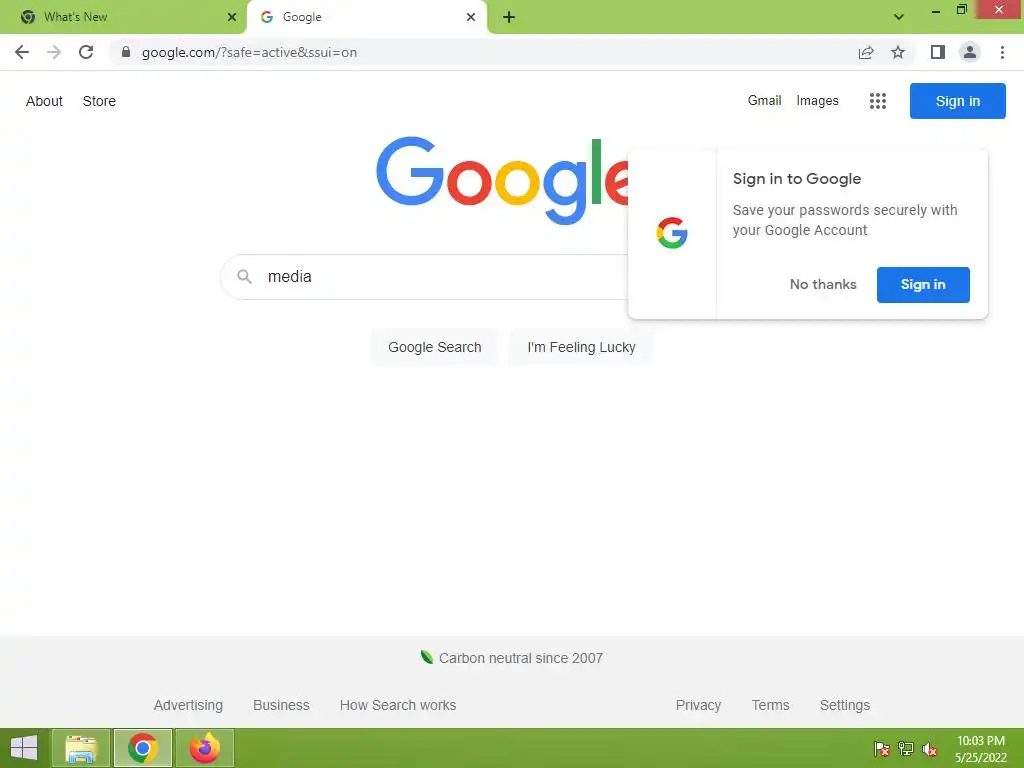Go to Google Images
This screenshot has height=768, width=1024.
coord(817,101)
